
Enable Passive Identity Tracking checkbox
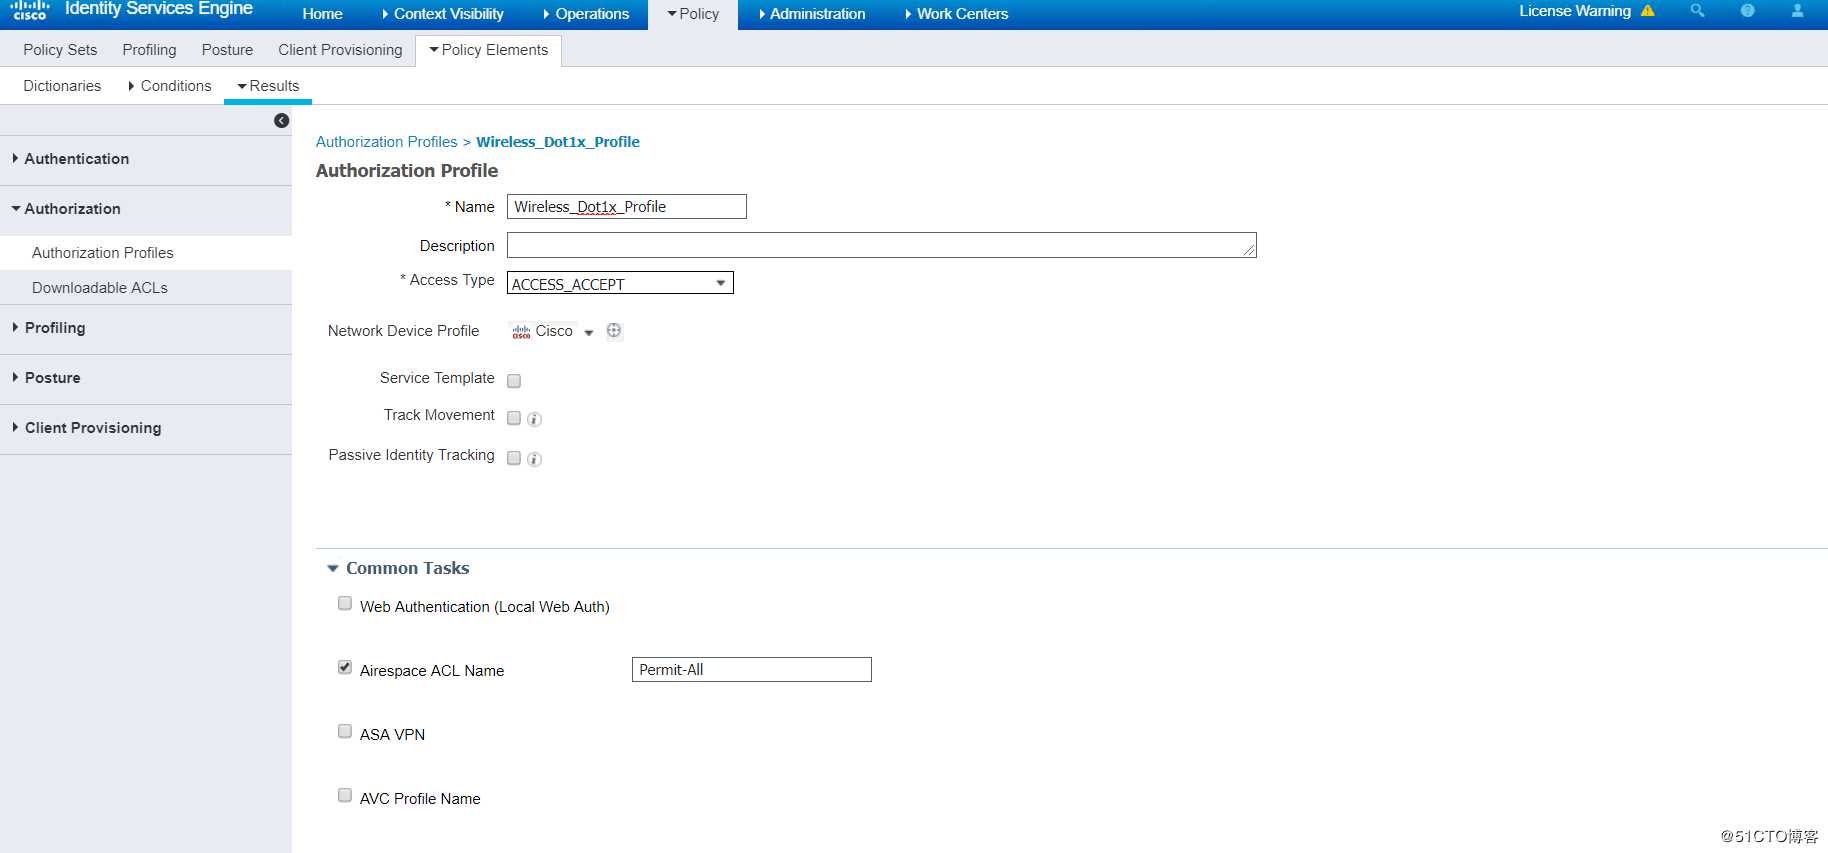(x=514, y=458)
